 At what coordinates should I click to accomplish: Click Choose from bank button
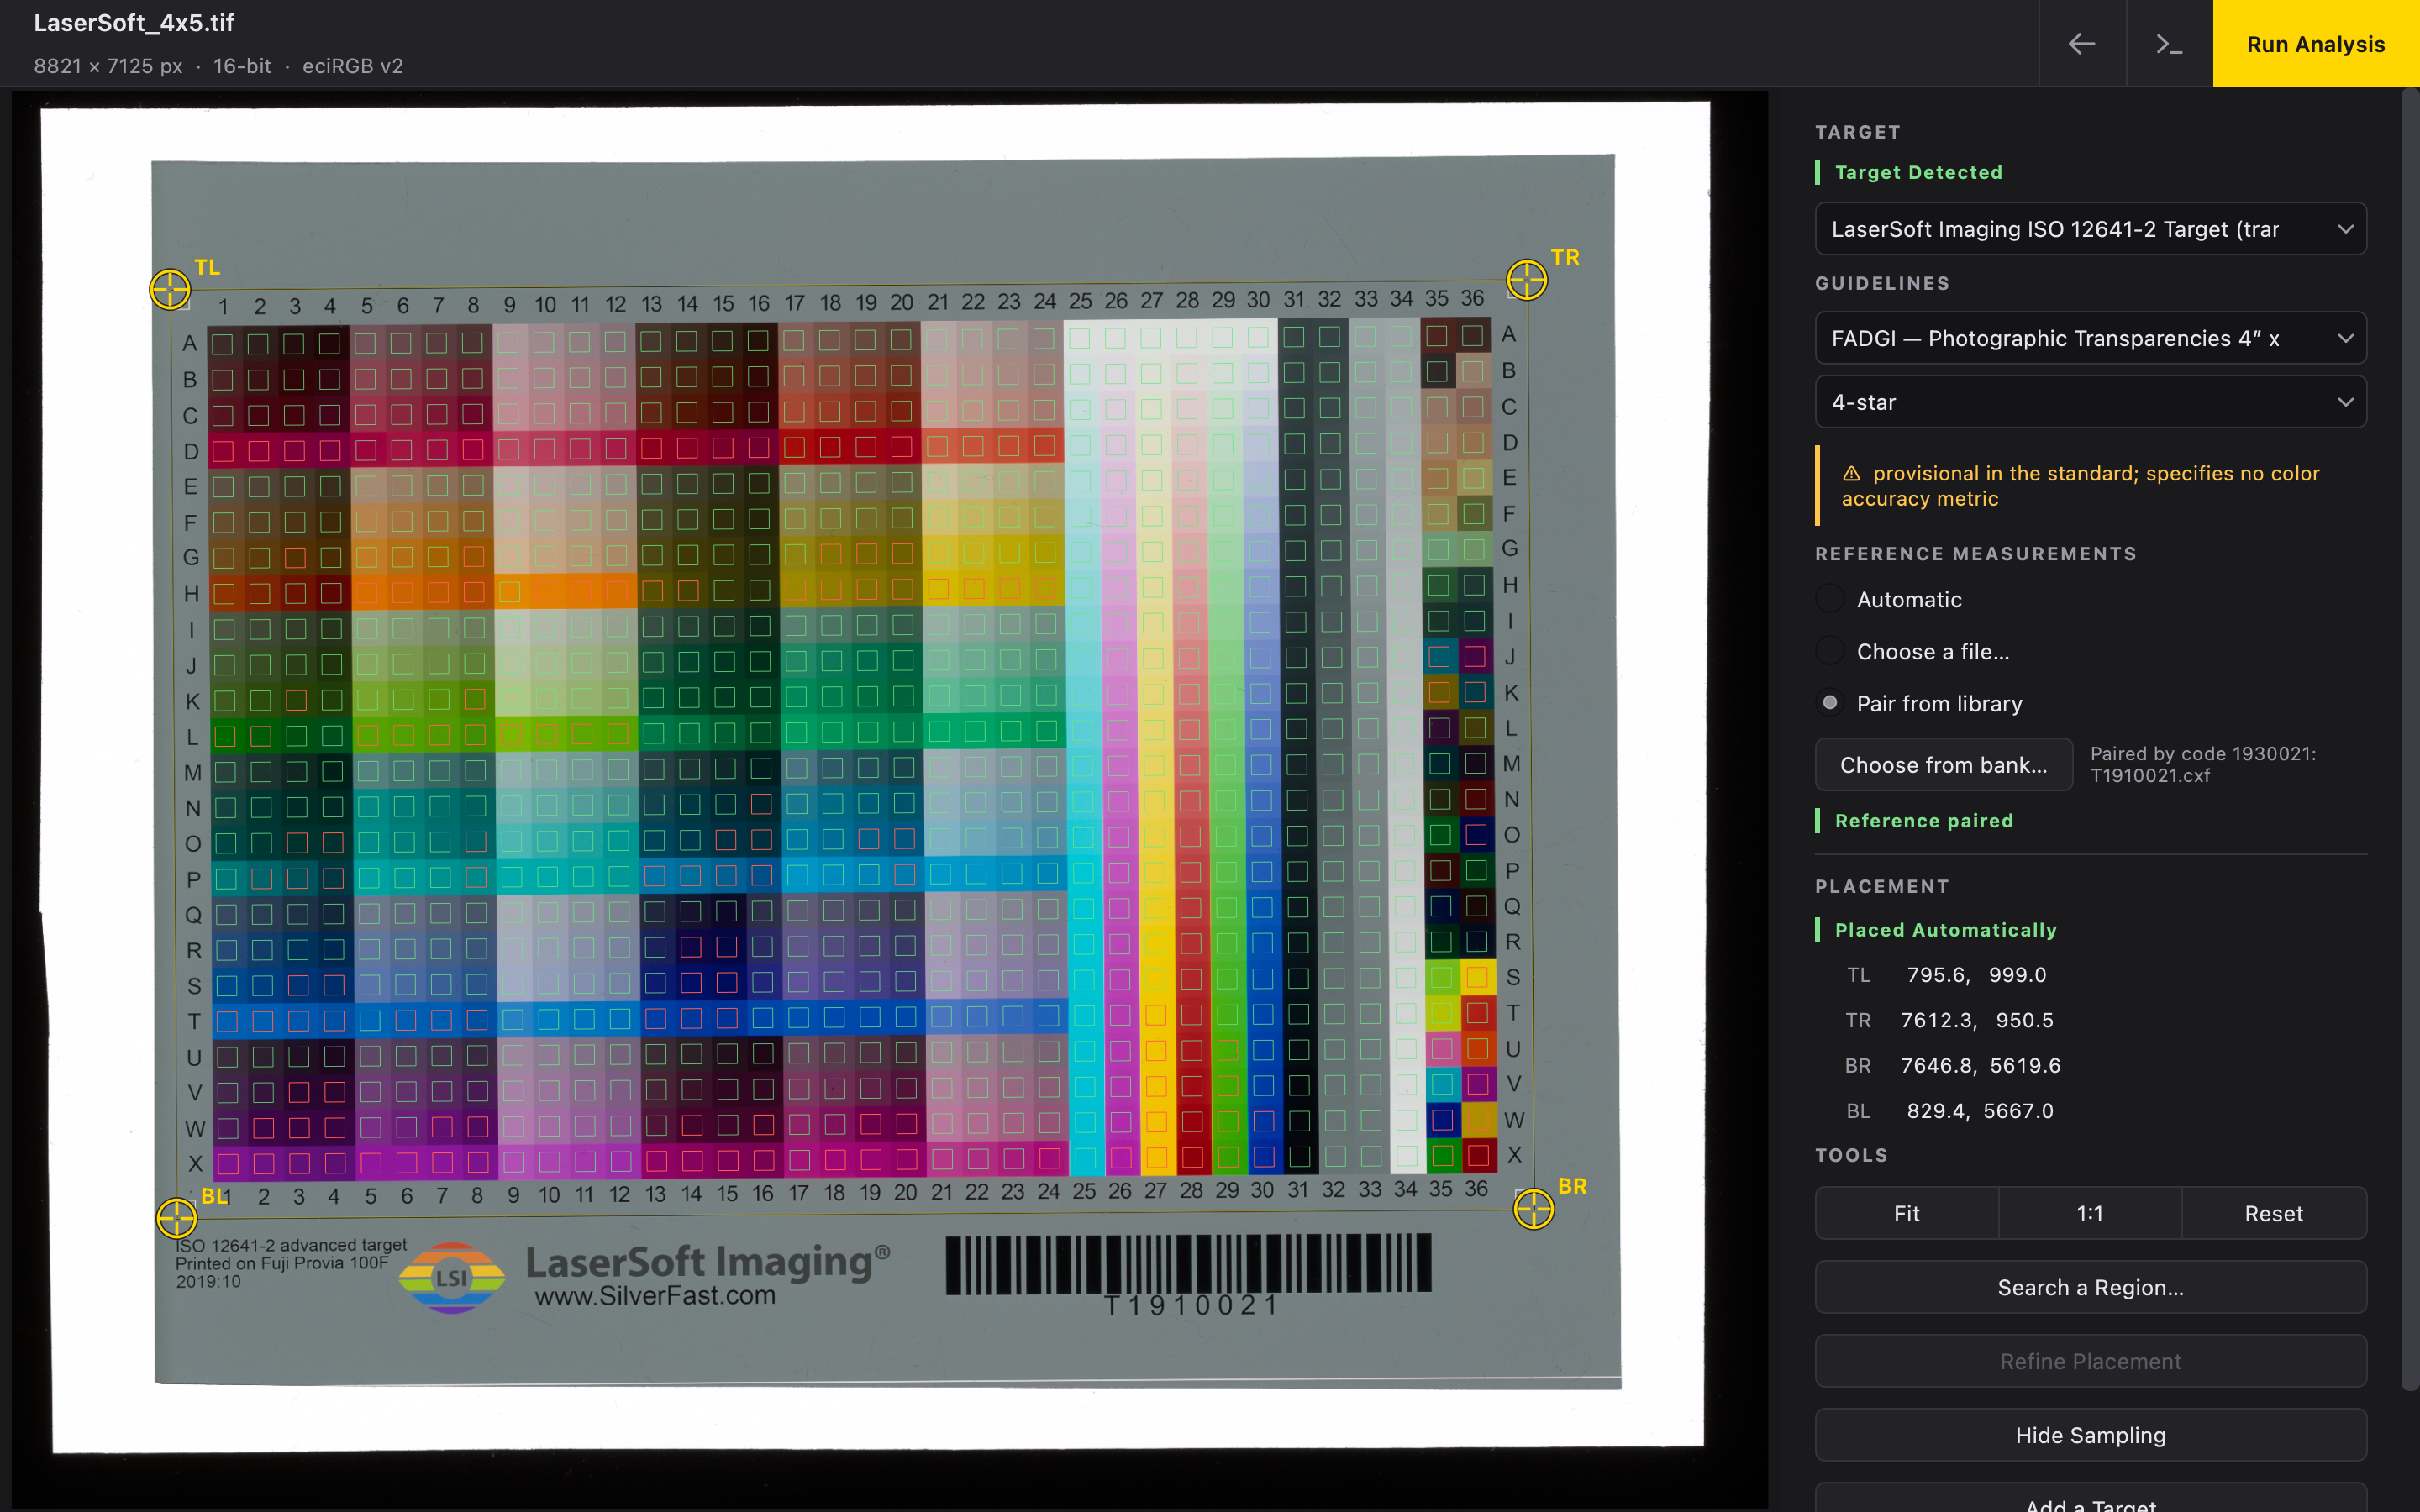1943,765
